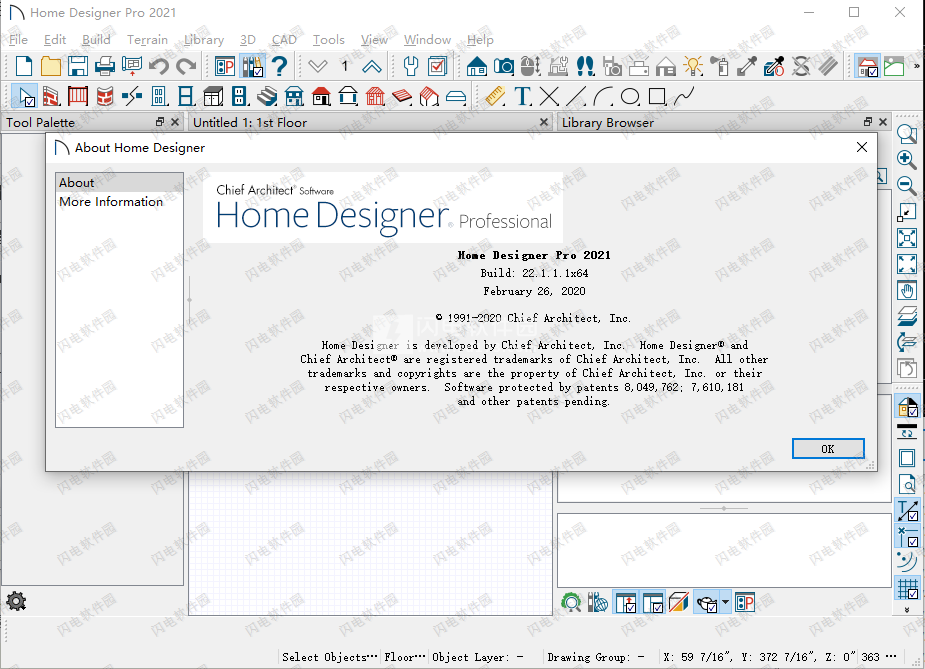Select the Roof tool with red roof
This screenshot has width=925, height=669.
(321, 96)
